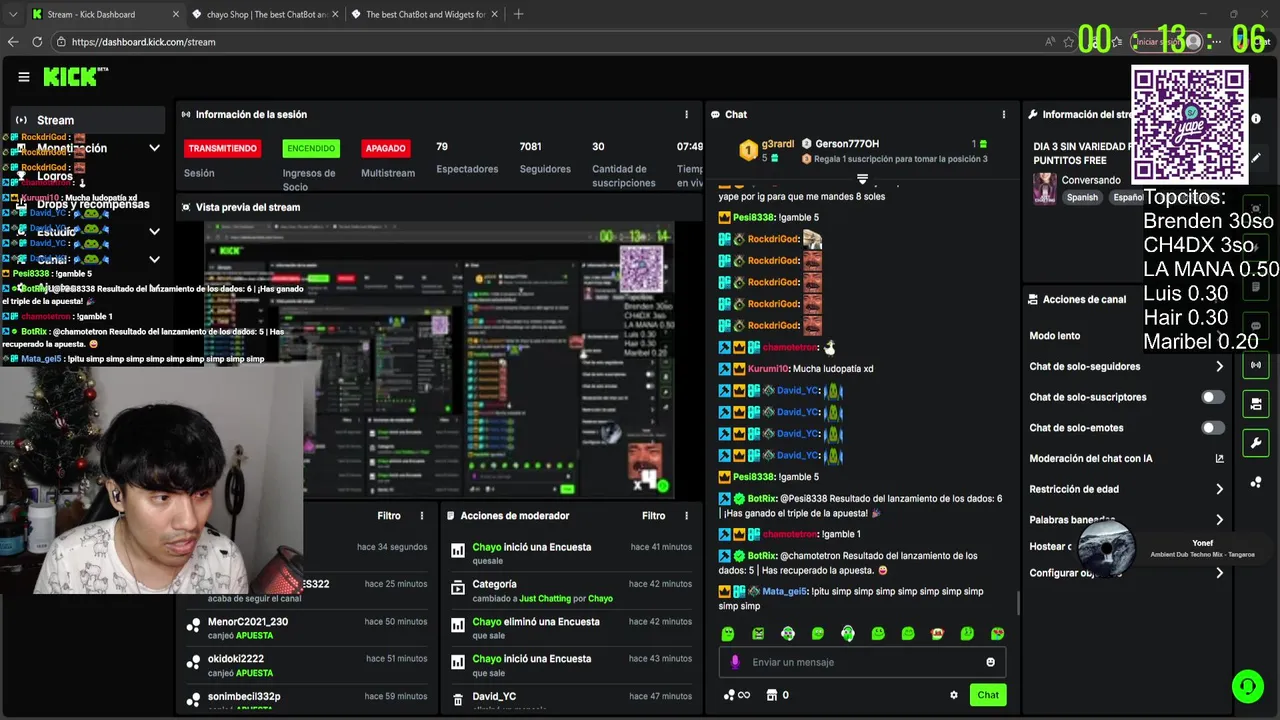The height and width of the screenshot is (720, 1280).
Task: Click the stream preview thumbnail
Action: 440,360
